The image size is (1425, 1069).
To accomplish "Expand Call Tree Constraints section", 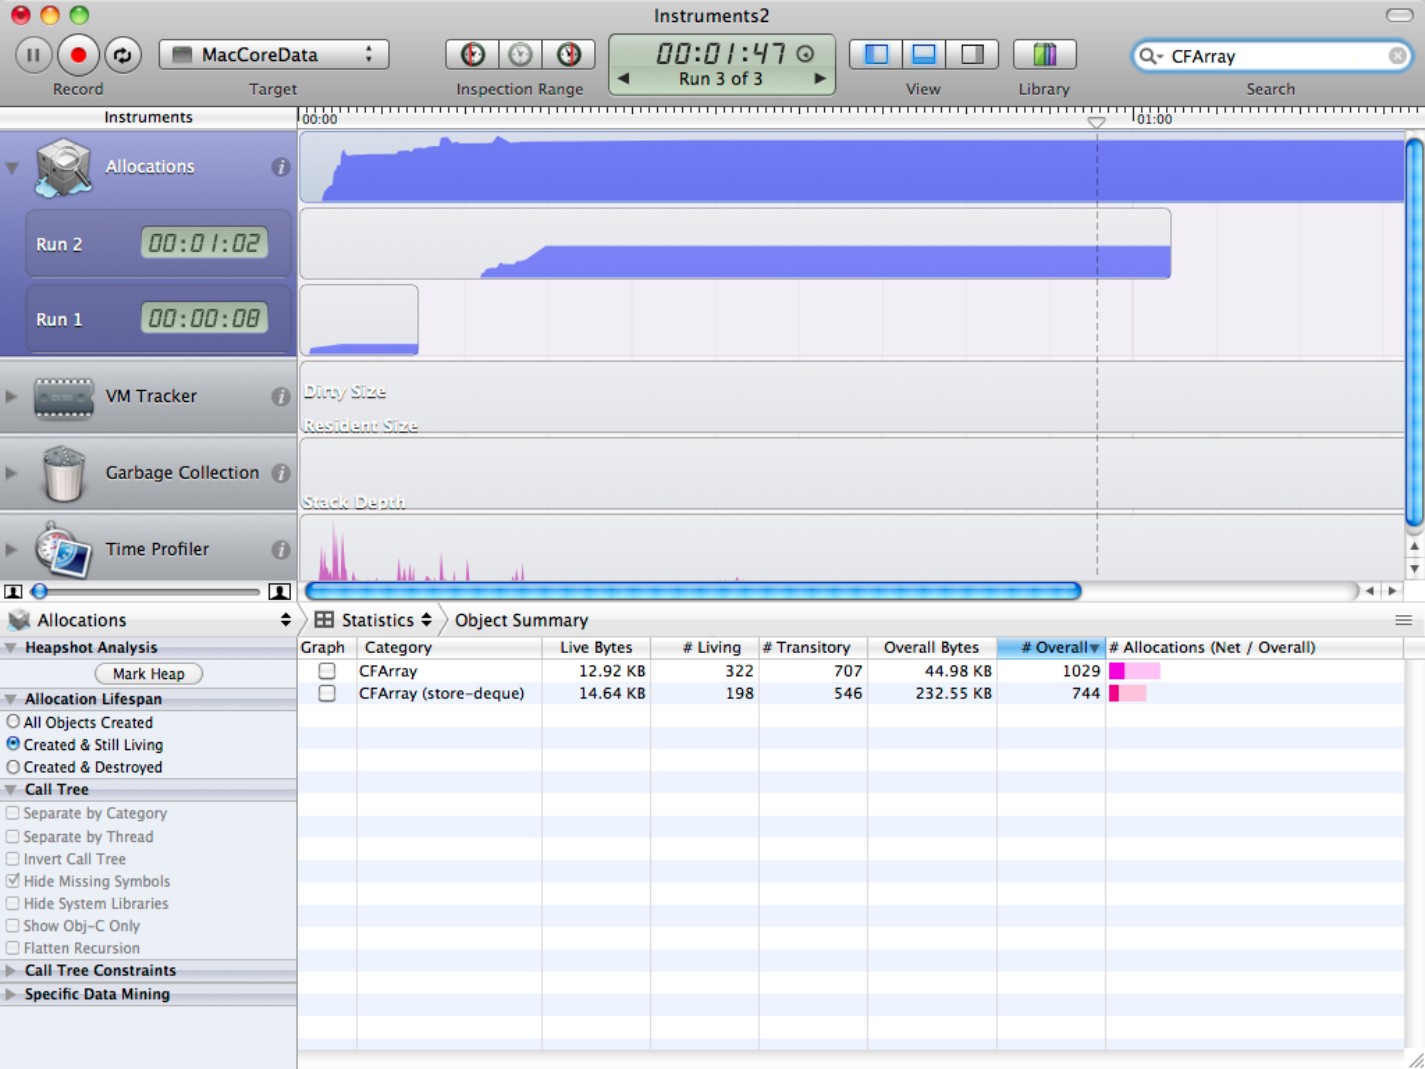I will click(x=11, y=970).
